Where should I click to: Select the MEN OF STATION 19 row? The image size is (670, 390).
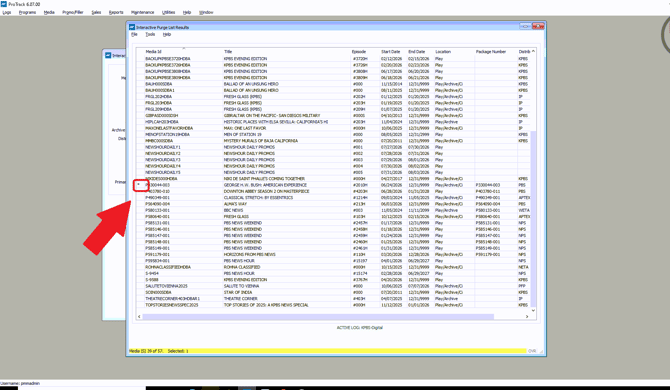[x=333, y=134]
